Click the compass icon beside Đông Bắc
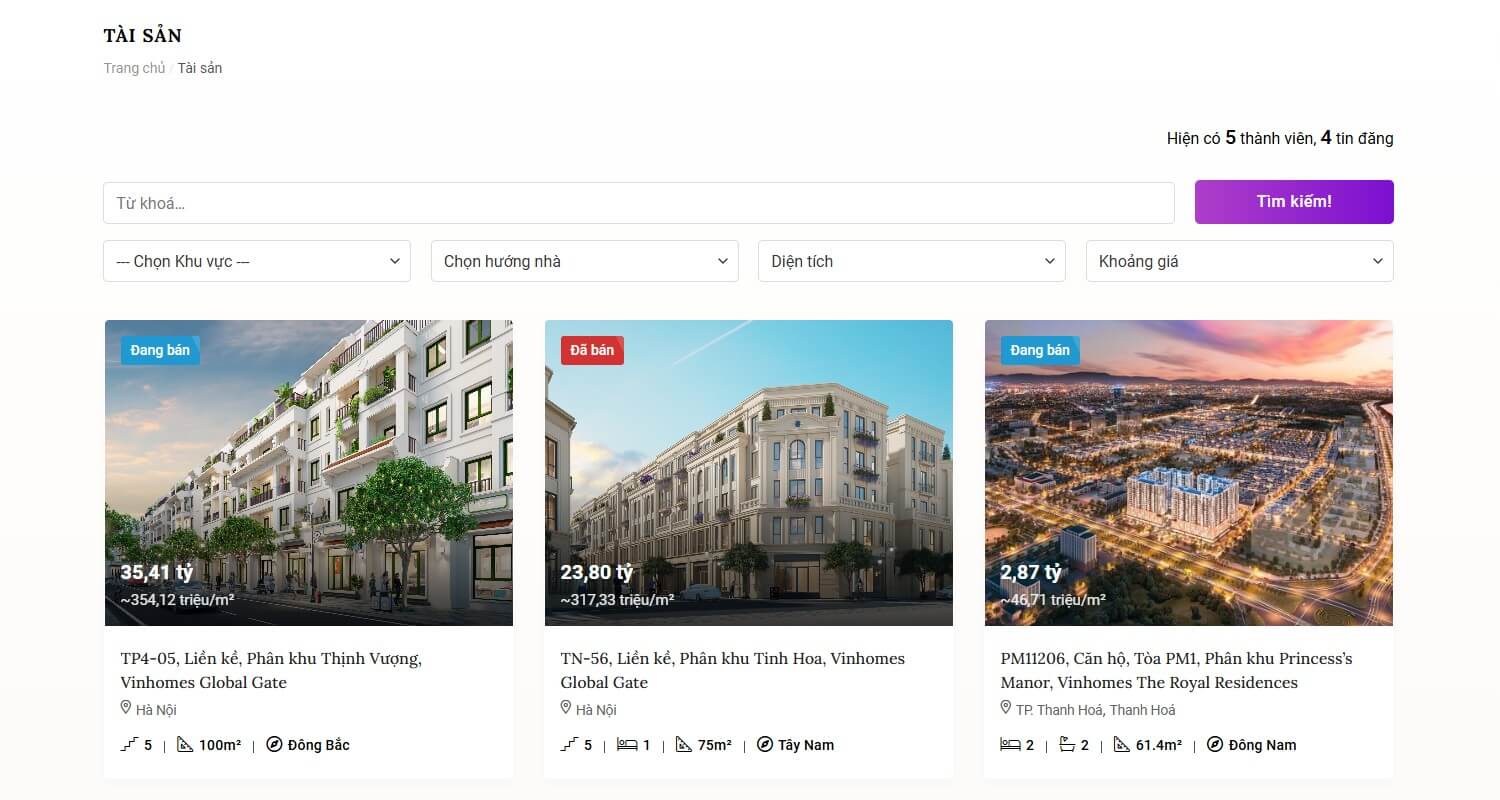The height and width of the screenshot is (800, 1500). coord(274,745)
